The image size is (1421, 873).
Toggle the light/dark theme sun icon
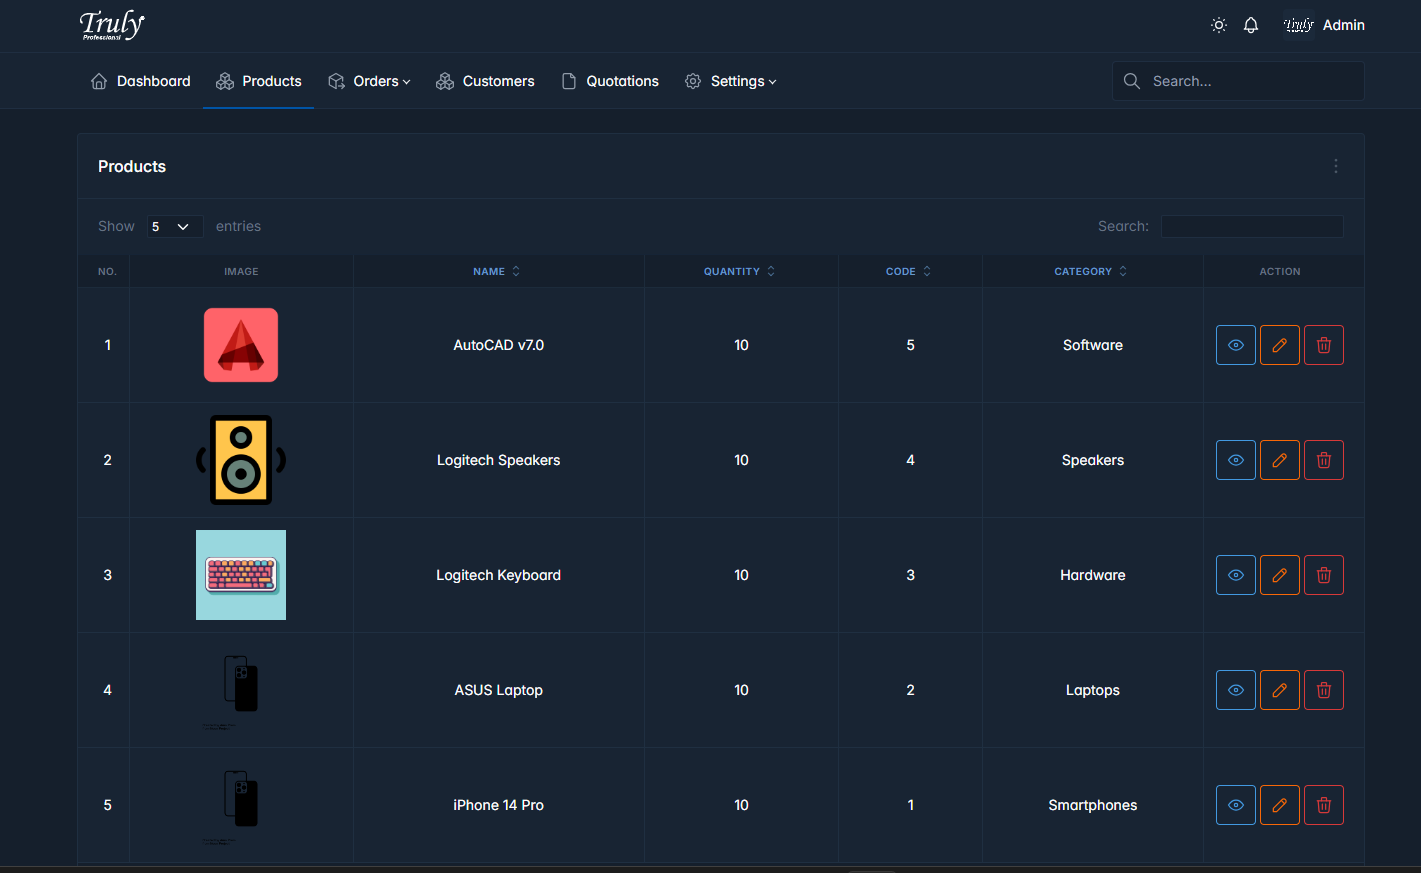(x=1218, y=25)
